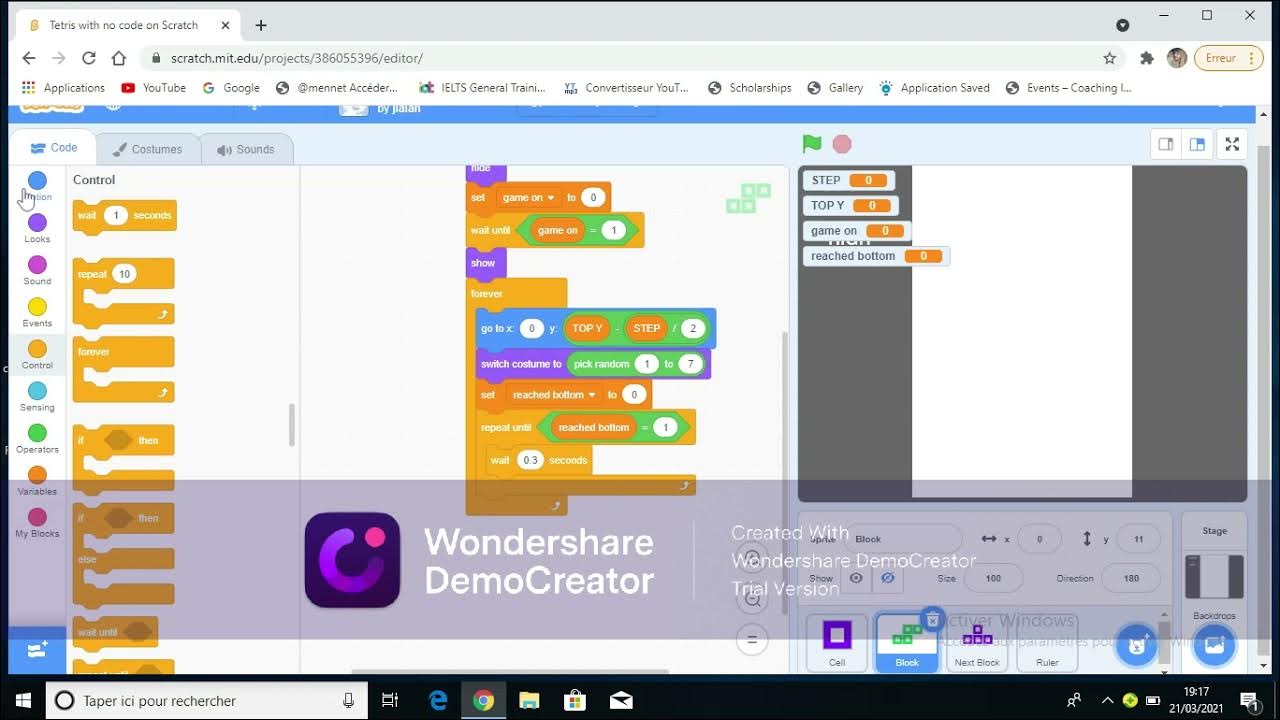1280x720 pixels.
Task: Click the sprite name field Block
Action: [905, 539]
